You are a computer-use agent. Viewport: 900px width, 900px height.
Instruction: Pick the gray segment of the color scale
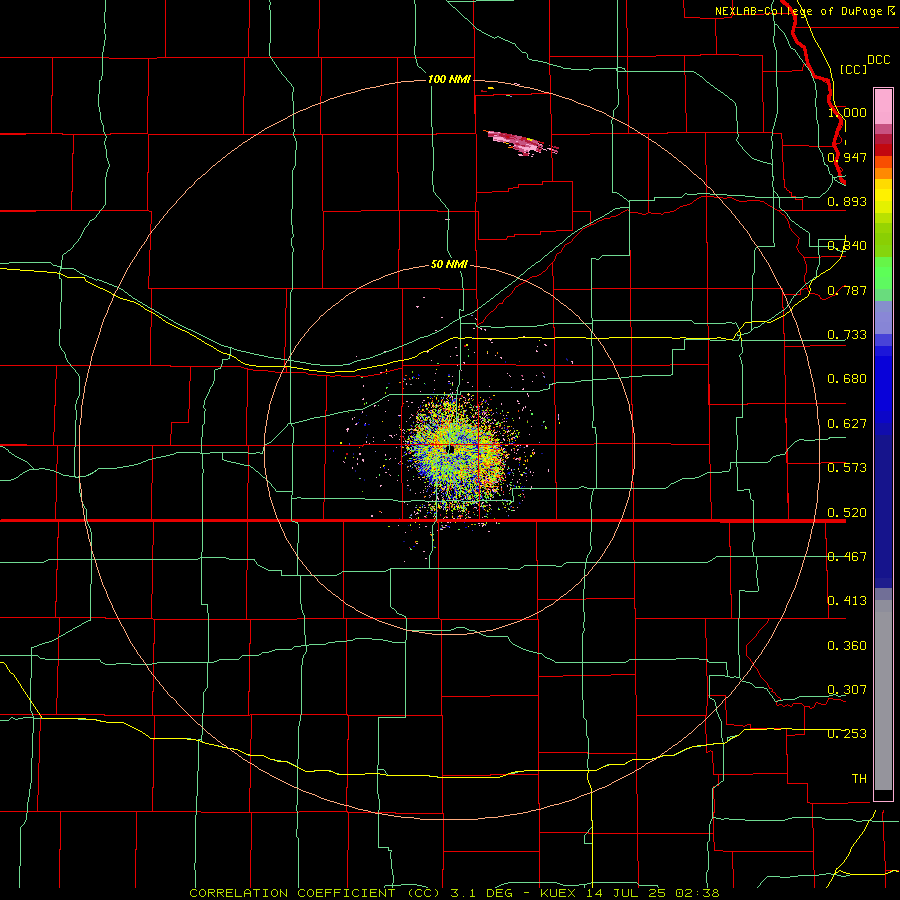[883, 695]
